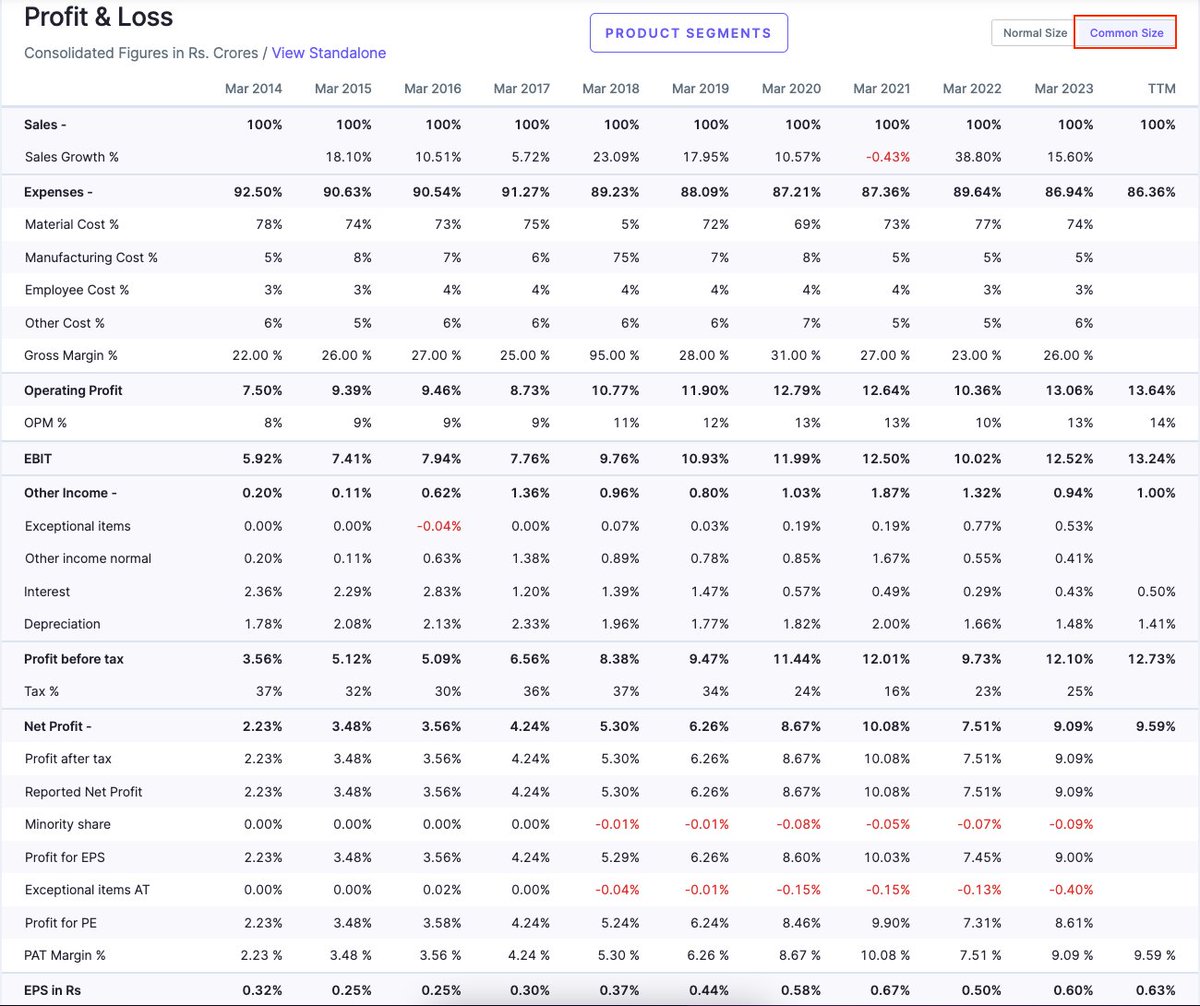Select the Tax % row label

(x=42, y=692)
